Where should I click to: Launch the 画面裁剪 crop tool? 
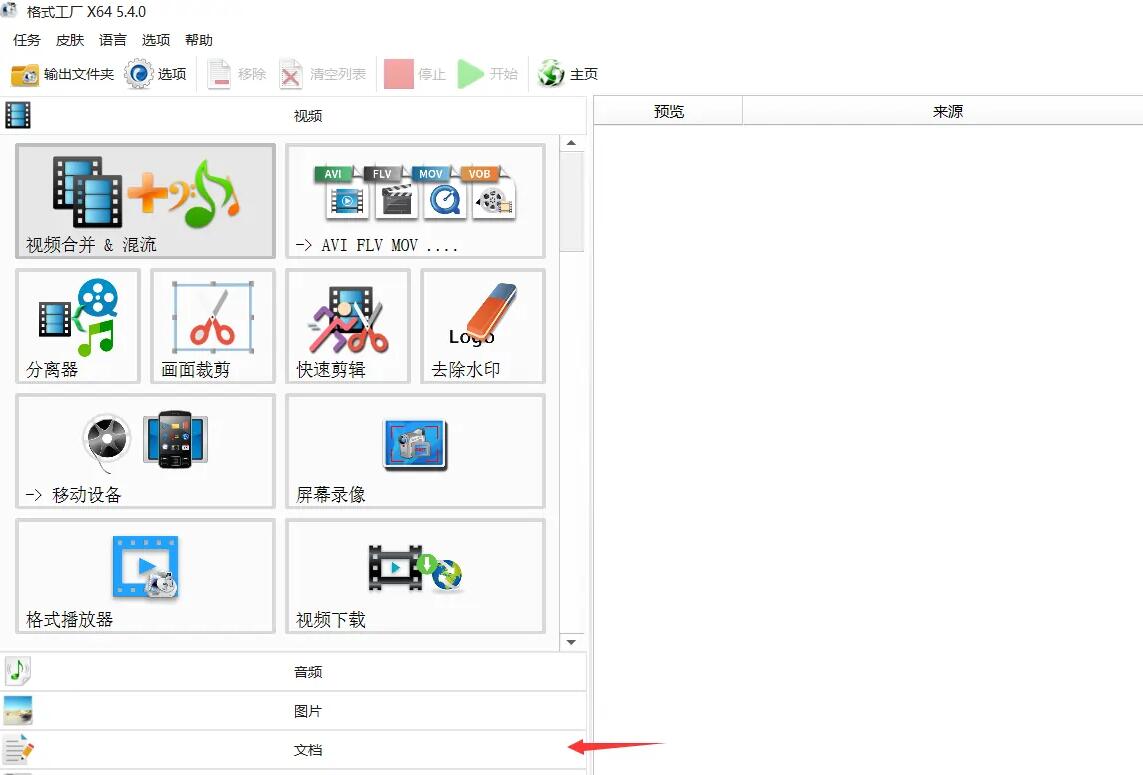pos(212,326)
